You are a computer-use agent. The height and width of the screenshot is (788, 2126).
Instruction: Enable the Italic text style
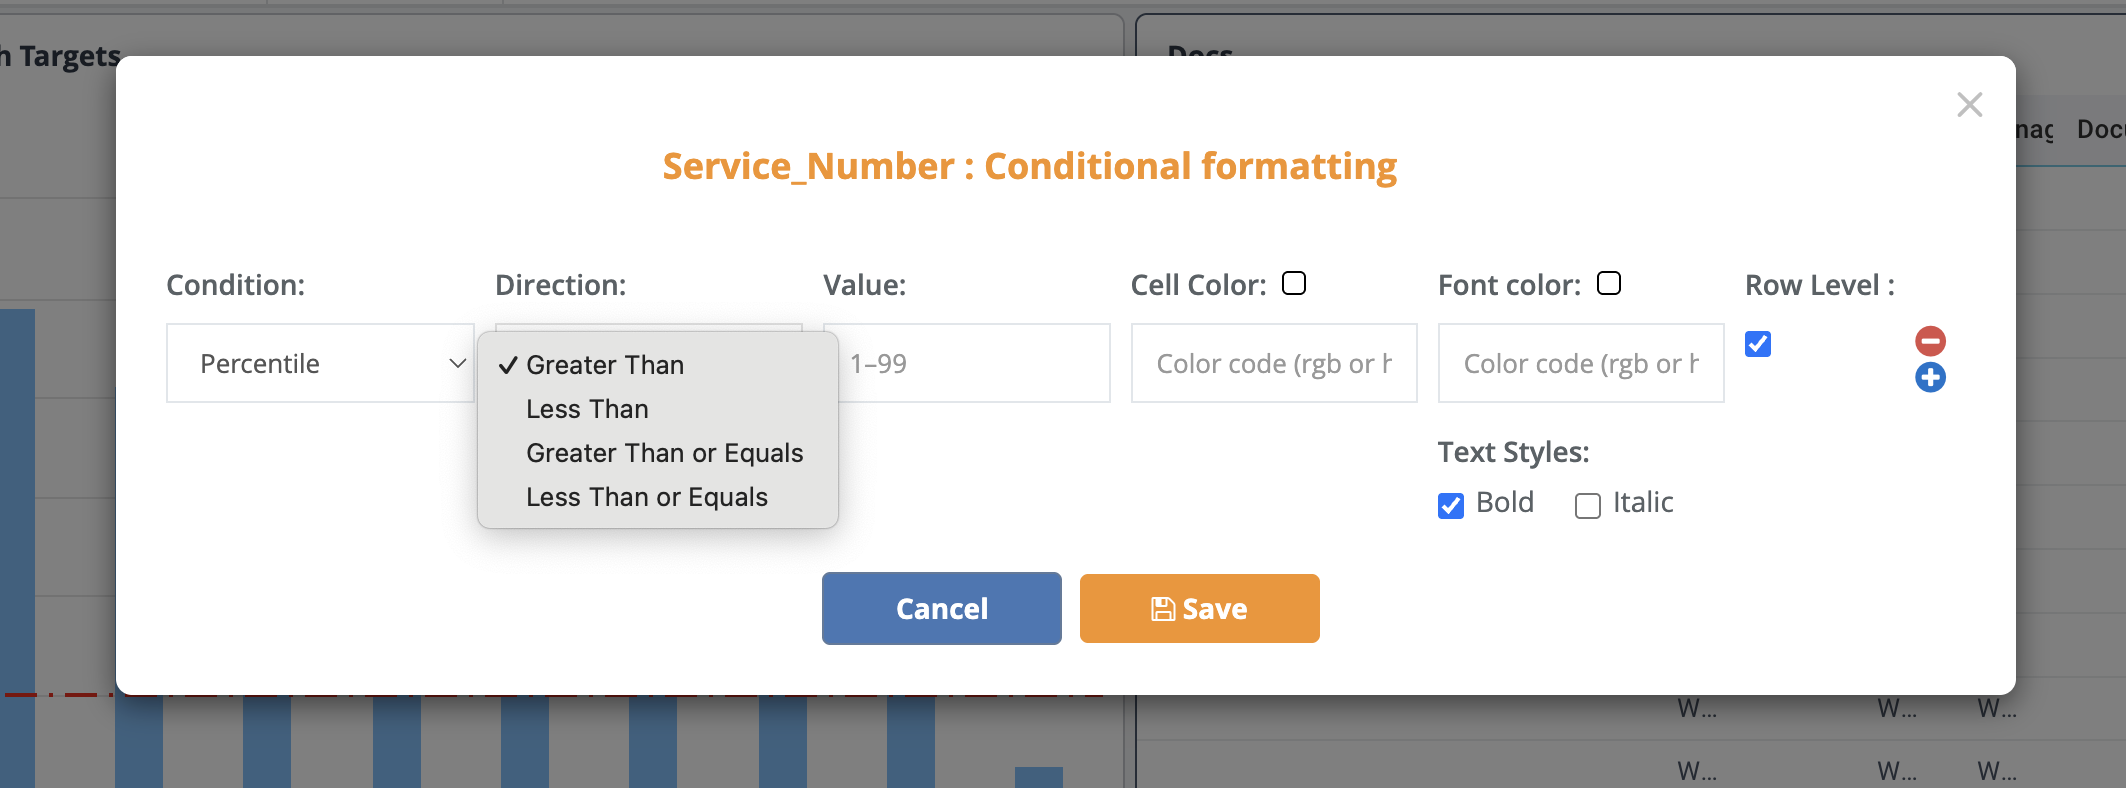[x=1588, y=506]
